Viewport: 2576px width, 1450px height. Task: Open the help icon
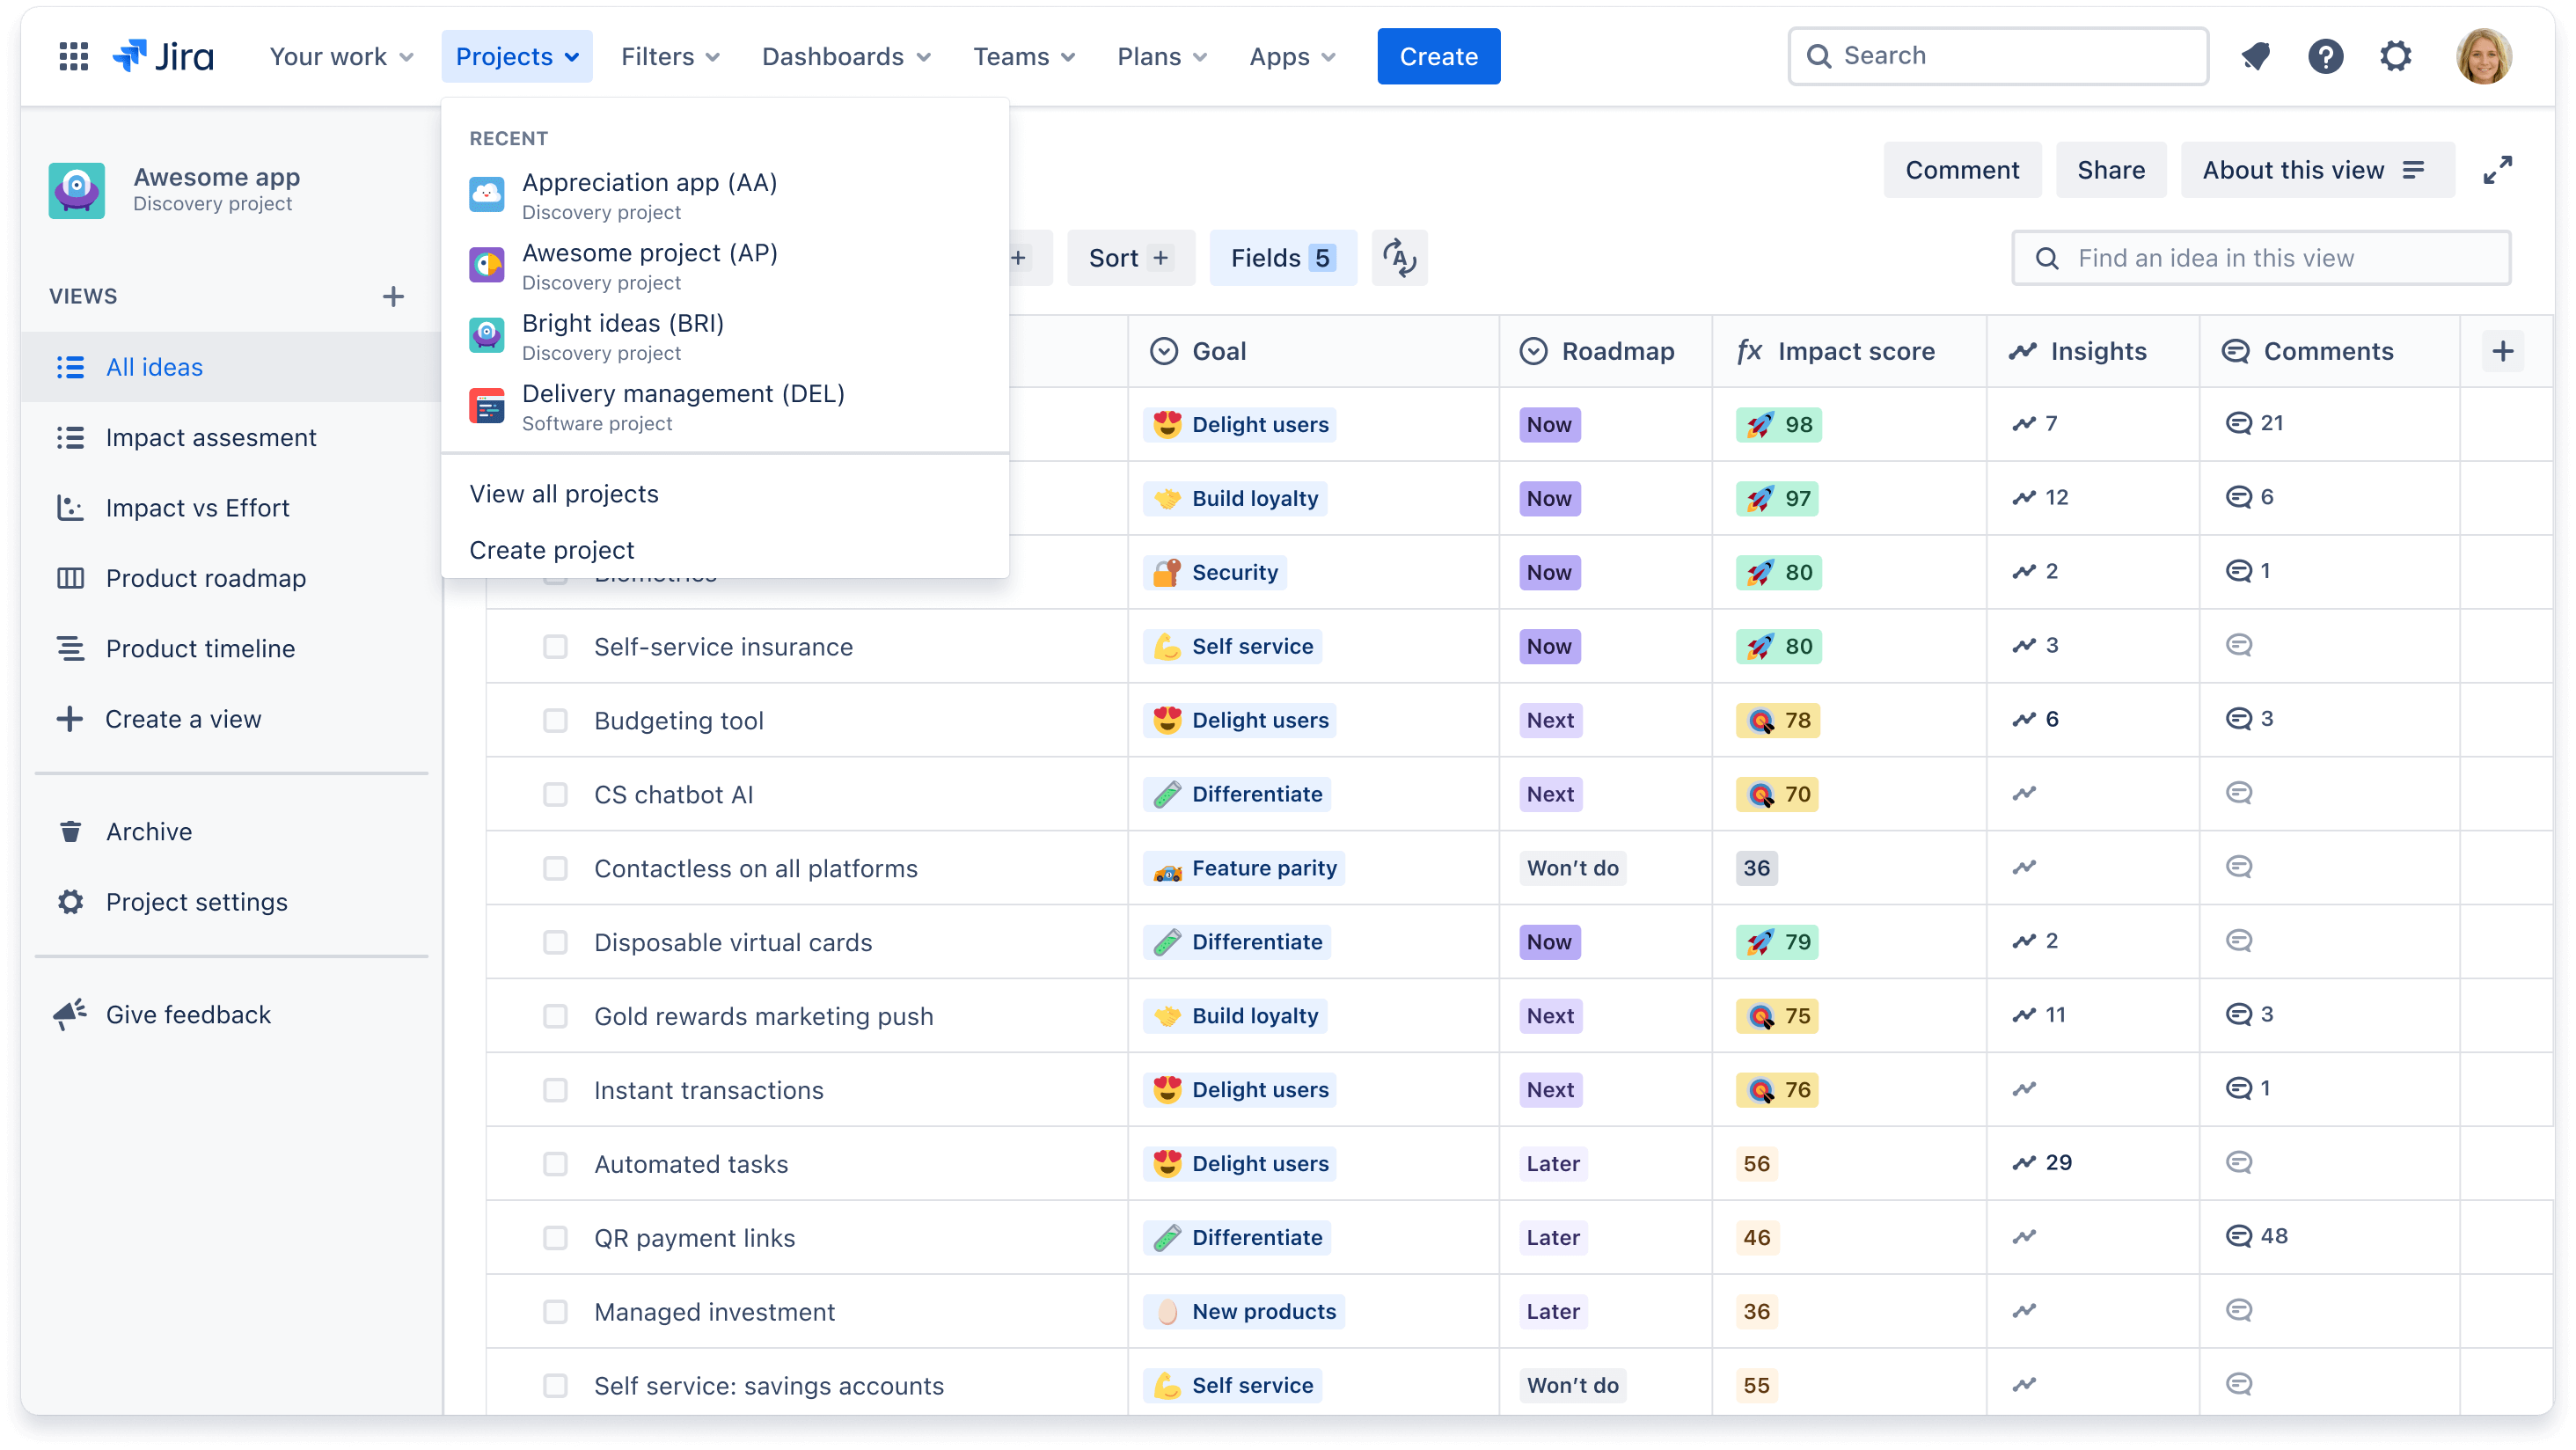2326,56
